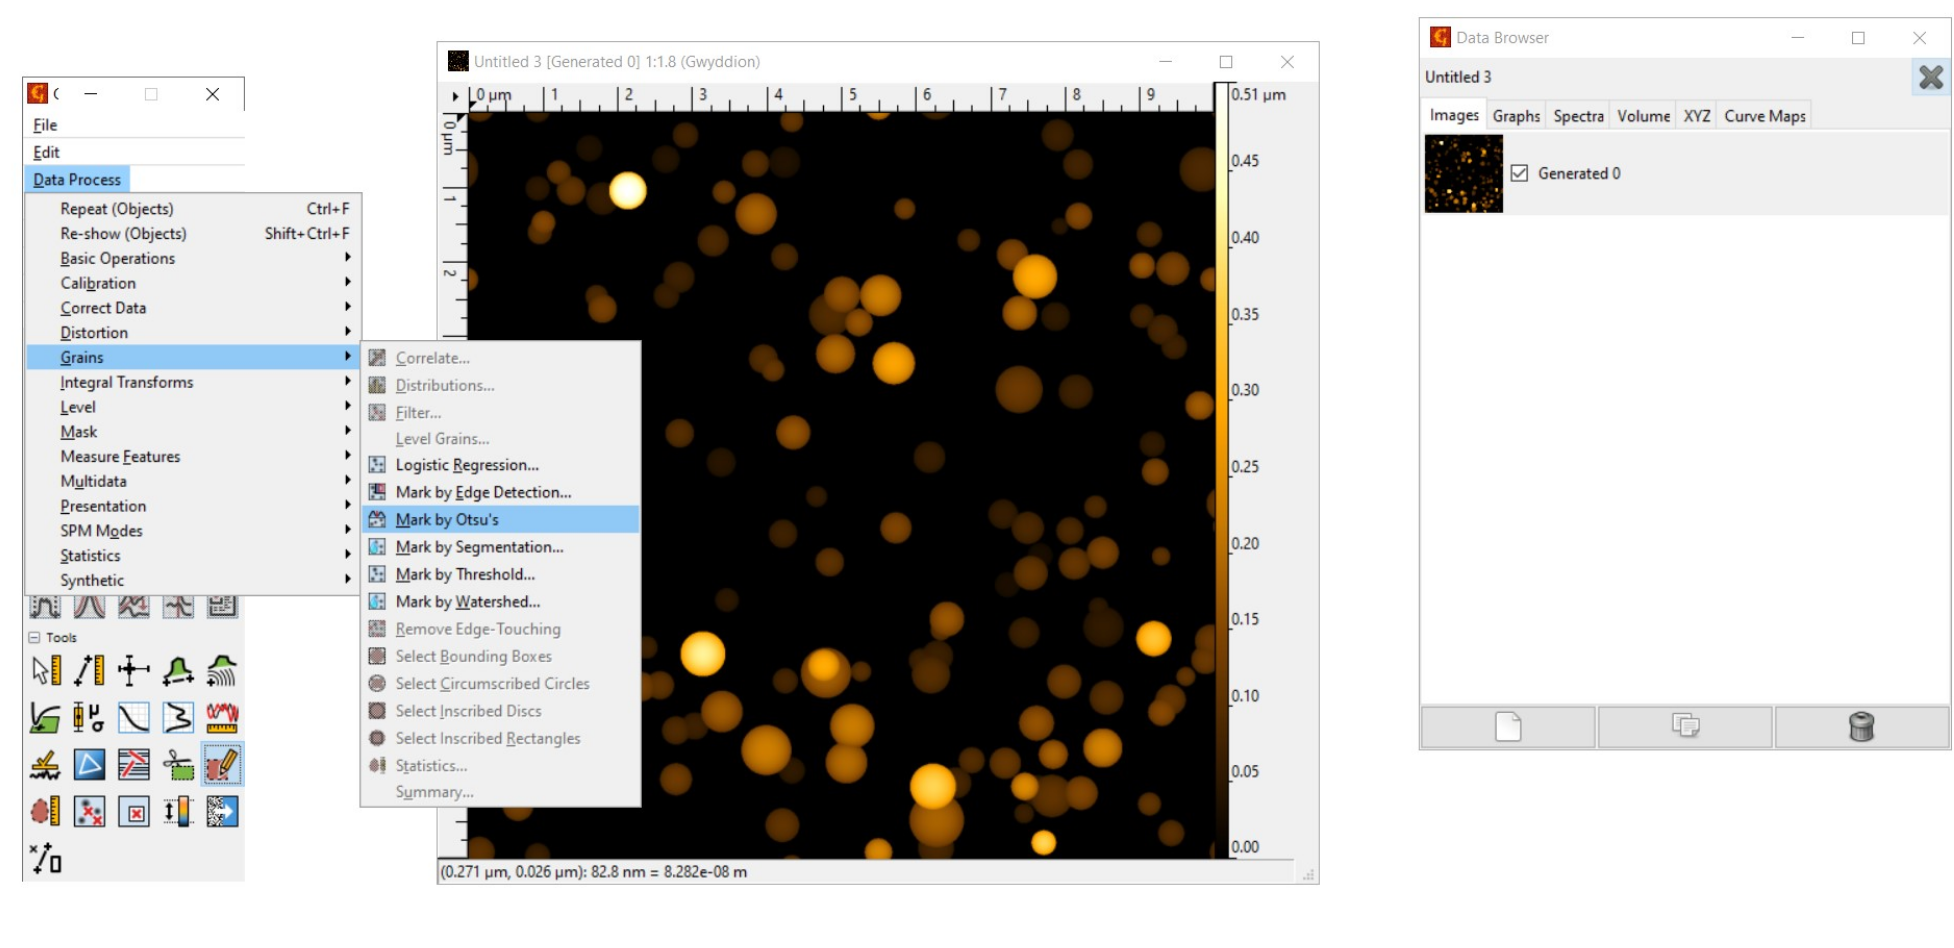Switch to the XYZ tab

(1696, 116)
